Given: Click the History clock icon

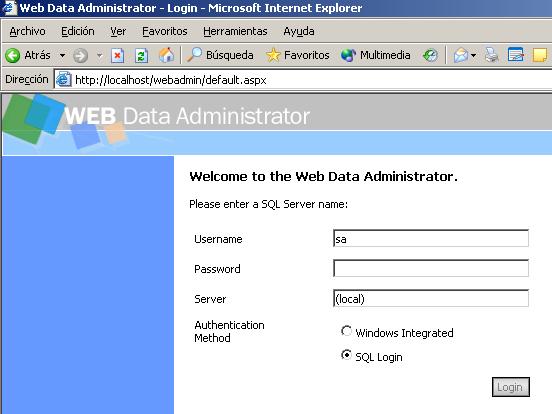Looking at the screenshot, I should pos(430,55).
